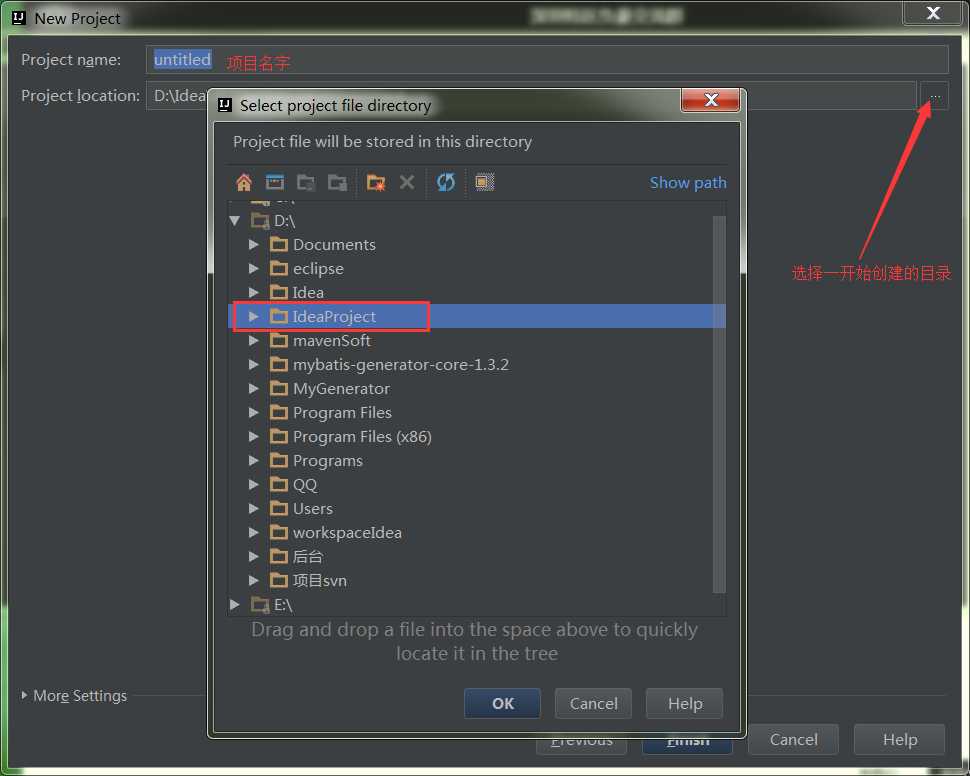Click Help in directory dialog
The height and width of the screenshot is (776, 970).
point(684,704)
